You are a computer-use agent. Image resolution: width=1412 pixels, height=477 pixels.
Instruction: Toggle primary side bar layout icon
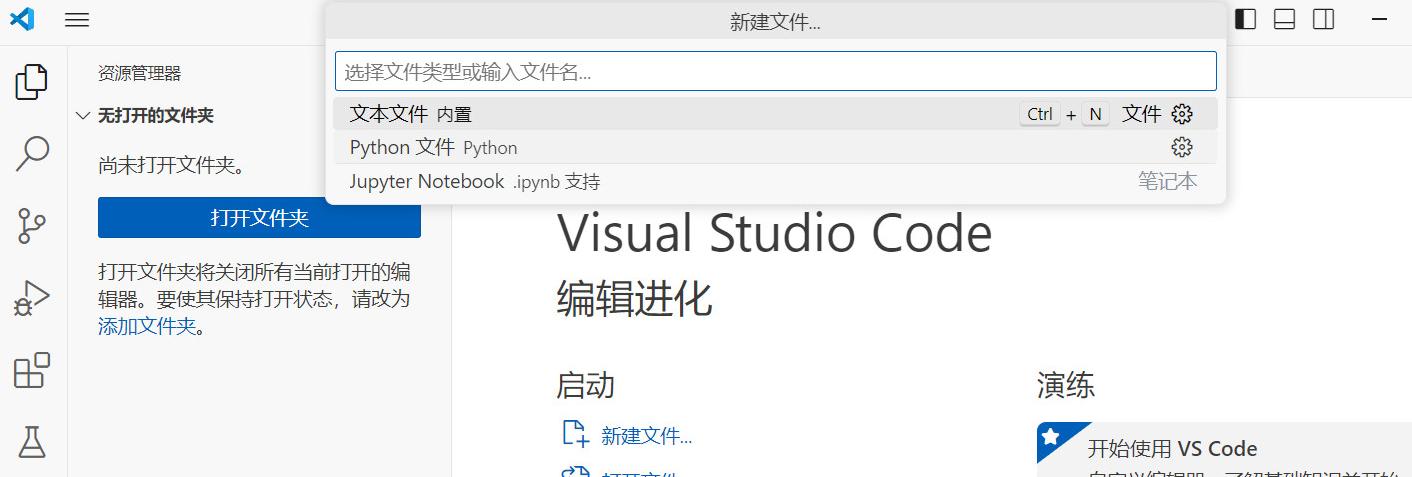point(1246,19)
